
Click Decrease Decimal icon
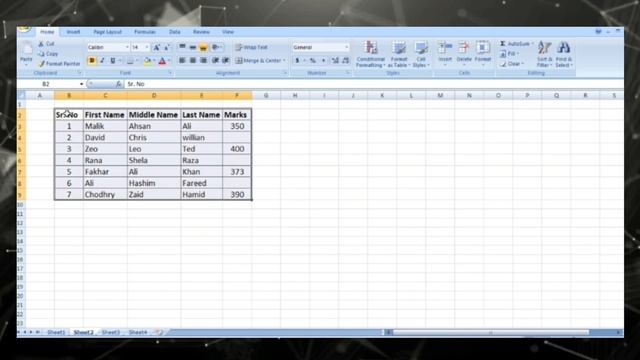tap(346, 60)
